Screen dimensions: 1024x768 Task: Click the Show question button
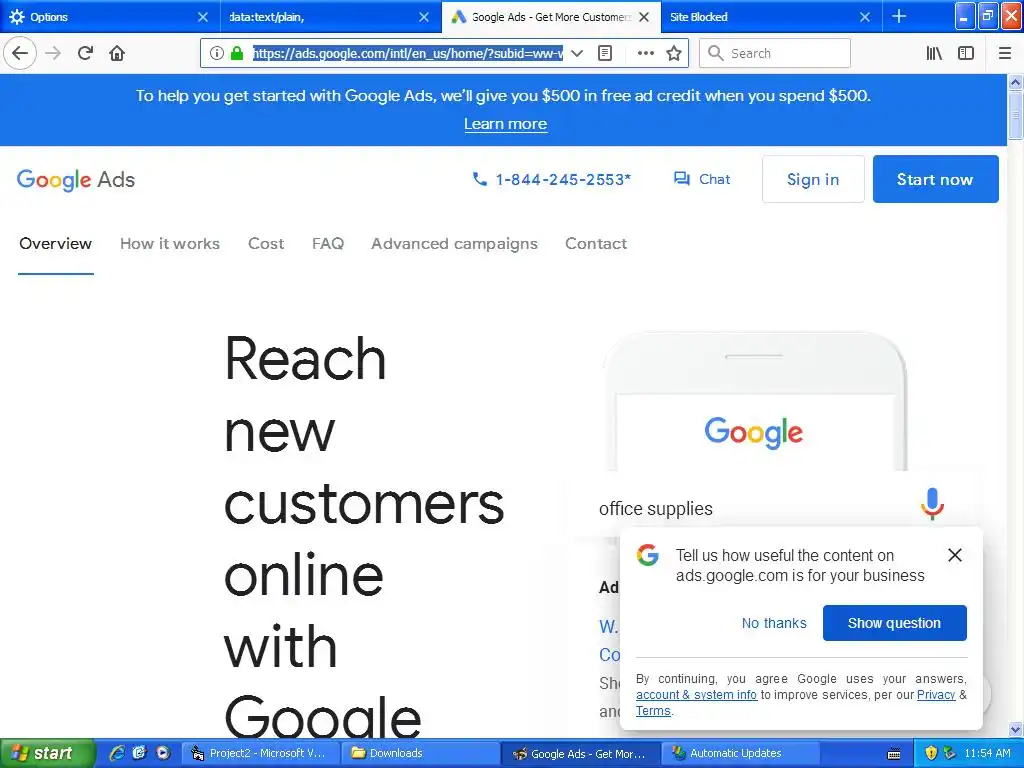point(895,623)
